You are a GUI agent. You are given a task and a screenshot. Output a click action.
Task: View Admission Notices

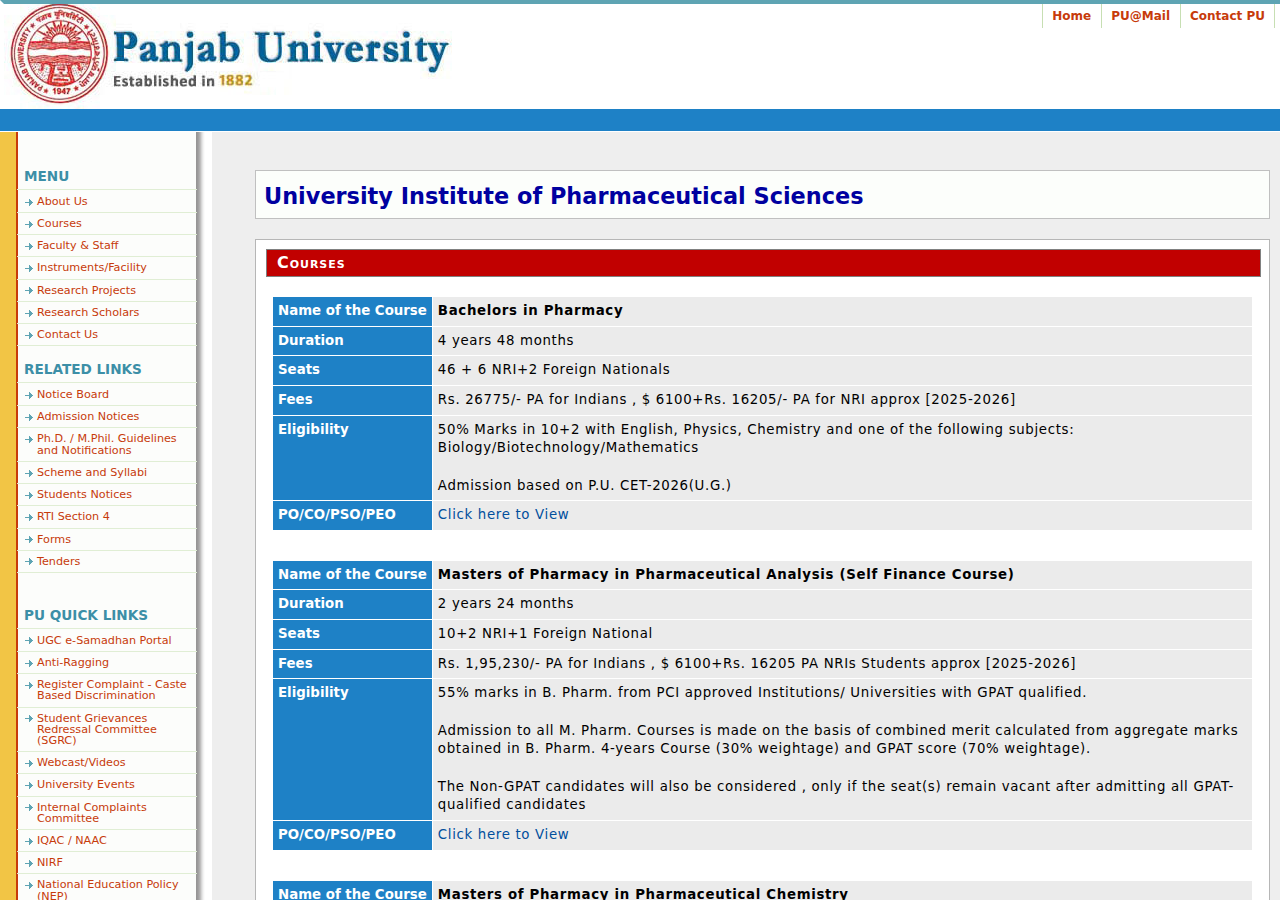88,416
